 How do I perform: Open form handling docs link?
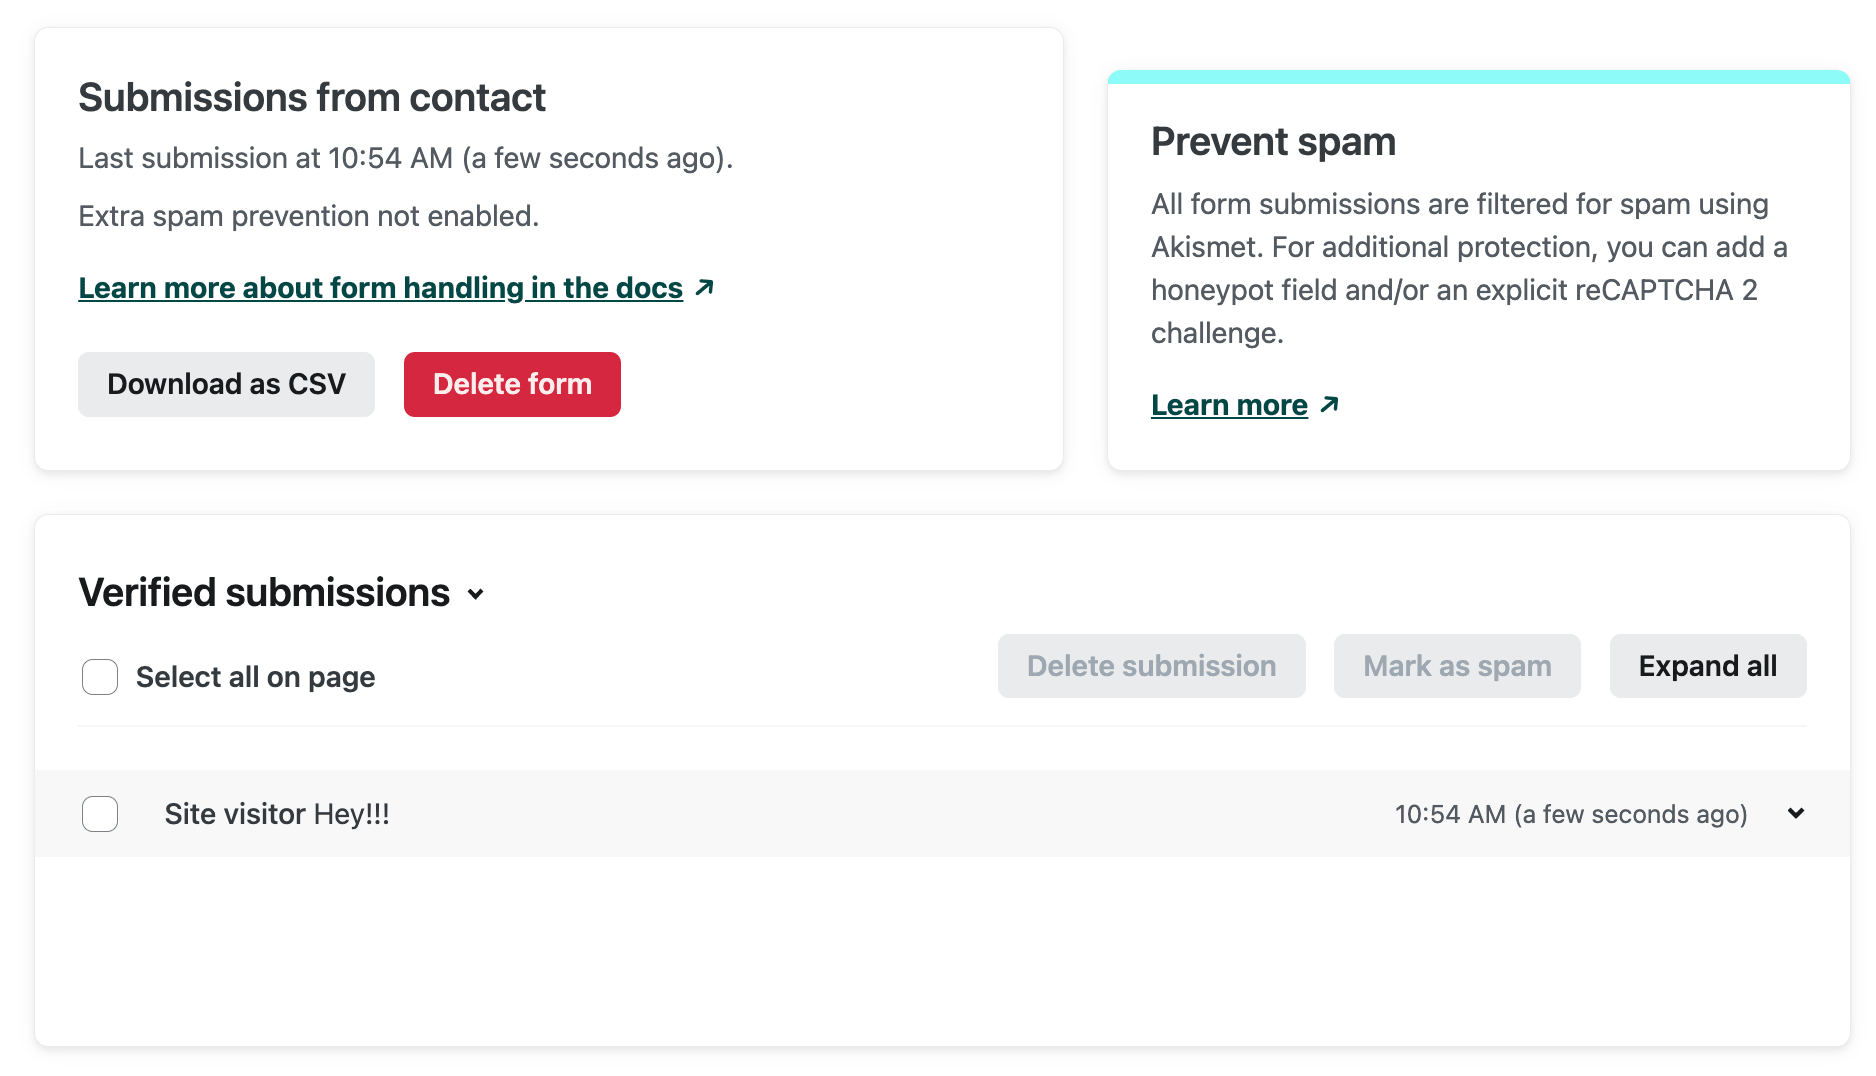pyautogui.click(x=380, y=288)
